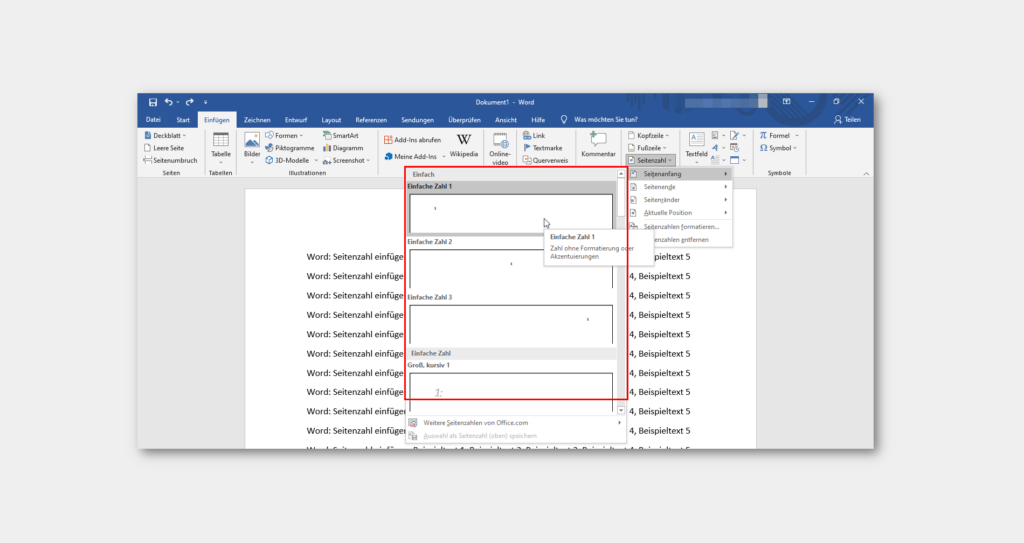
Task: Open the Fußzeile dropdown
Action: tap(651, 148)
